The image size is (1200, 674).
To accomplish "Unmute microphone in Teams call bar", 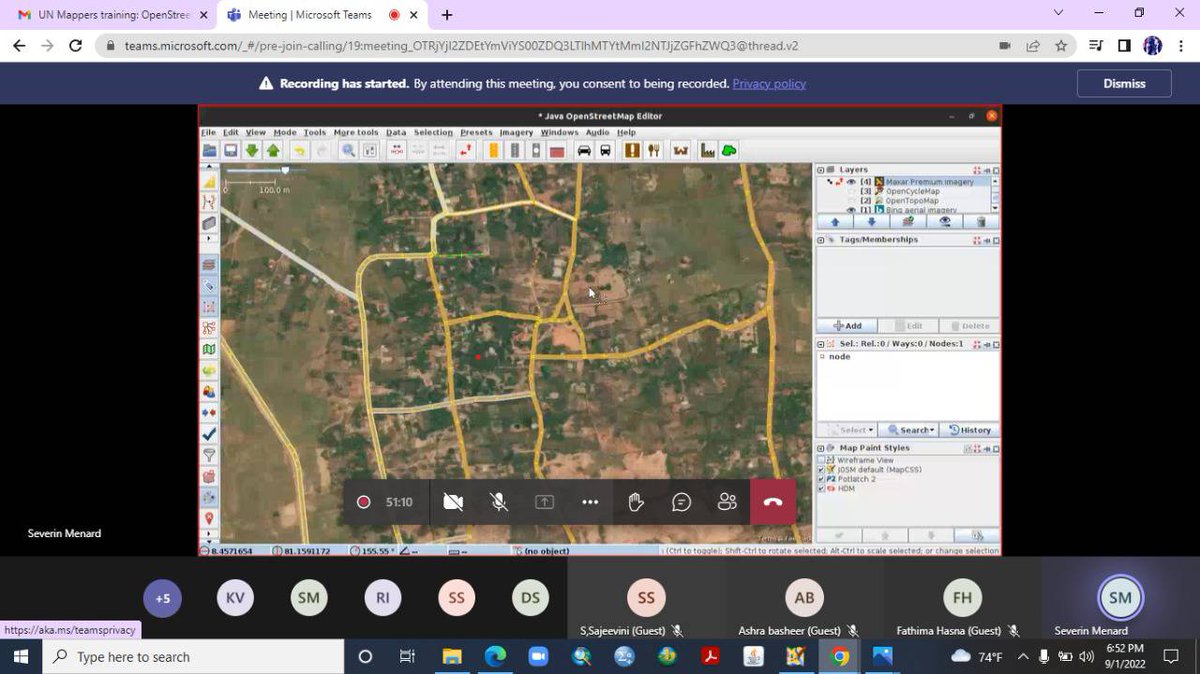I will pos(499,502).
